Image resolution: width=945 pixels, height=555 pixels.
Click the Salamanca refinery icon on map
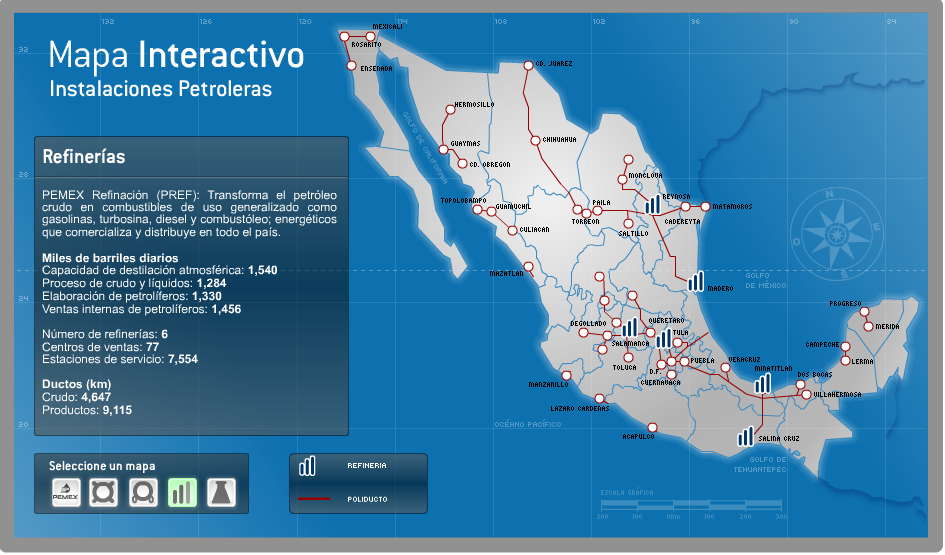click(x=630, y=328)
